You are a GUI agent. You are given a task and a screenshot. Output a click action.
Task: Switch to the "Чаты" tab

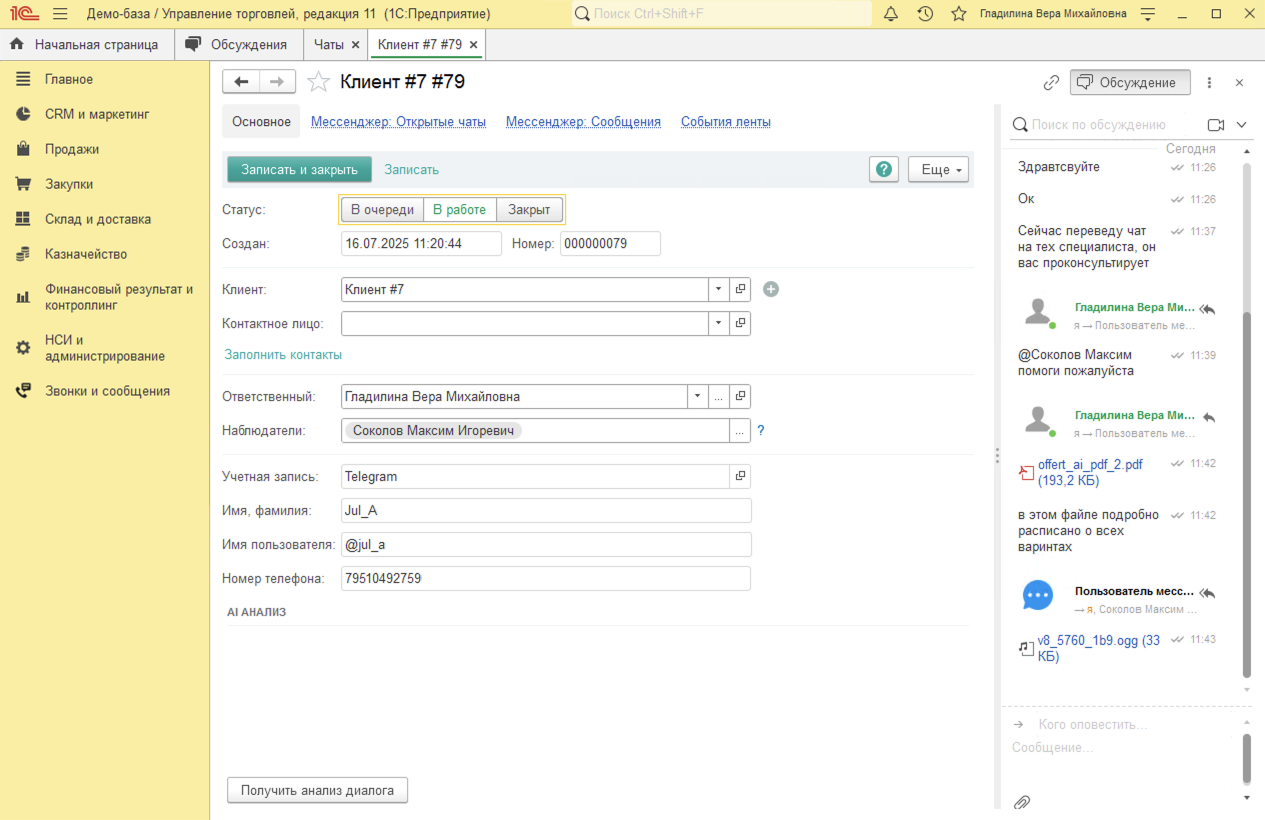(328, 45)
